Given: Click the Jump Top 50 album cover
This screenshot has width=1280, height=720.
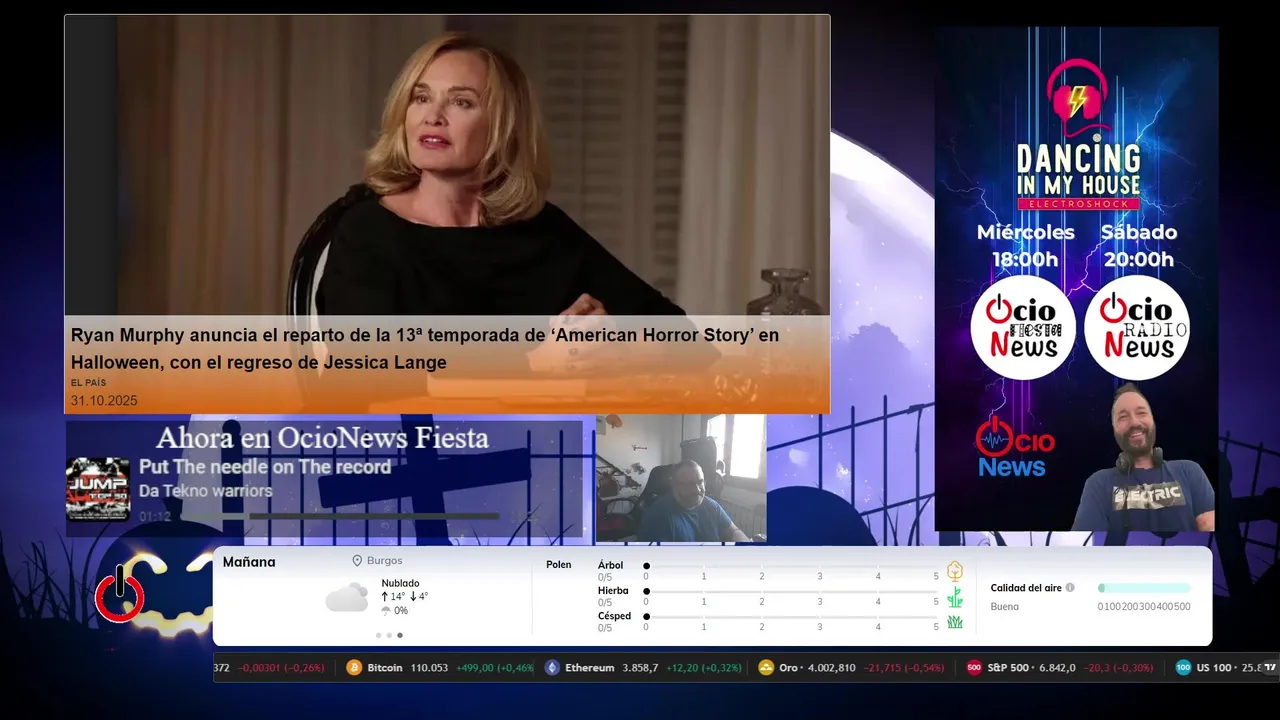Looking at the screenshot, I should [98, 489].
